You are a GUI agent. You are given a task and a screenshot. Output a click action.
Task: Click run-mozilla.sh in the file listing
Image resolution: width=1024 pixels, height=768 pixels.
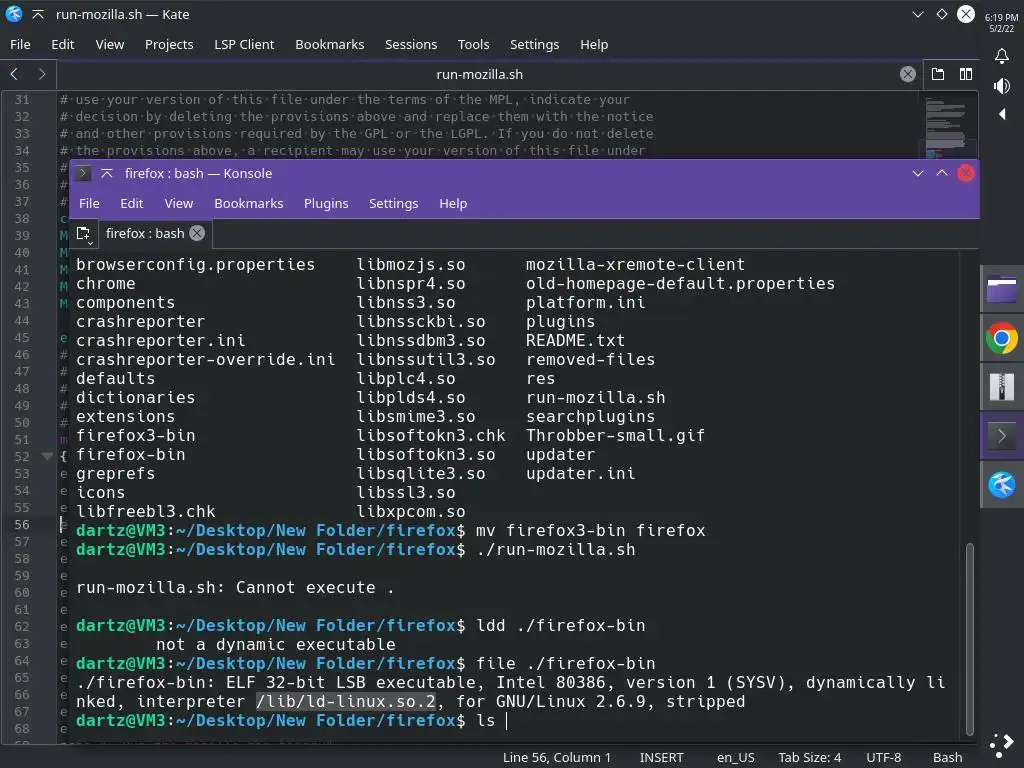pos(596,398)
